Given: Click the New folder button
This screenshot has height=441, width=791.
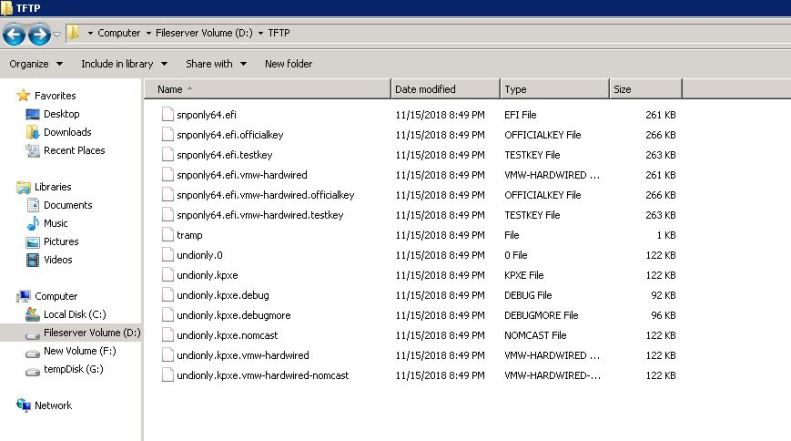Looking at the screenshot, I should point(288,64).
